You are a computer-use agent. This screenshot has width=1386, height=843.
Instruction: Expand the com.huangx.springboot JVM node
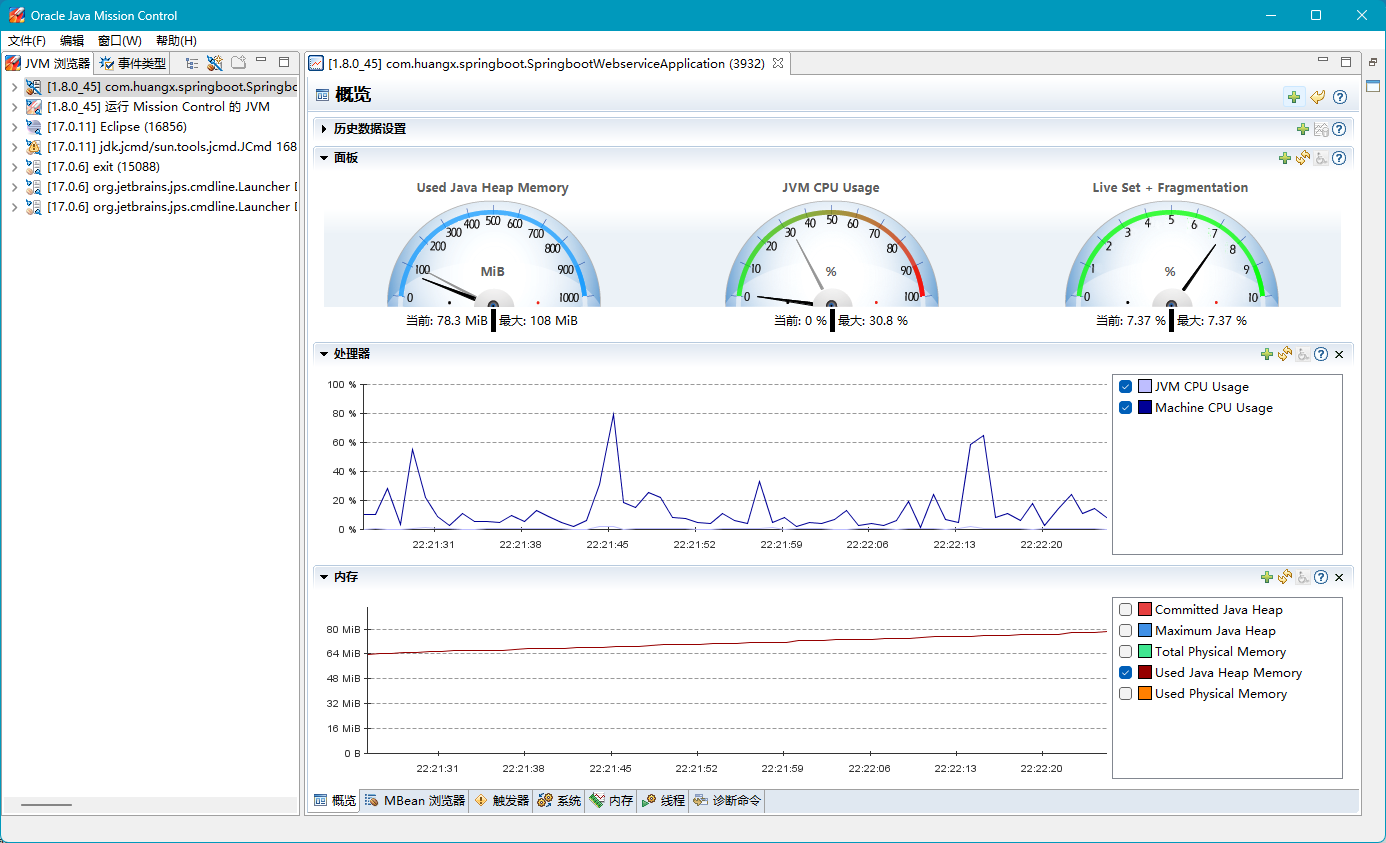tap(14, 87)
